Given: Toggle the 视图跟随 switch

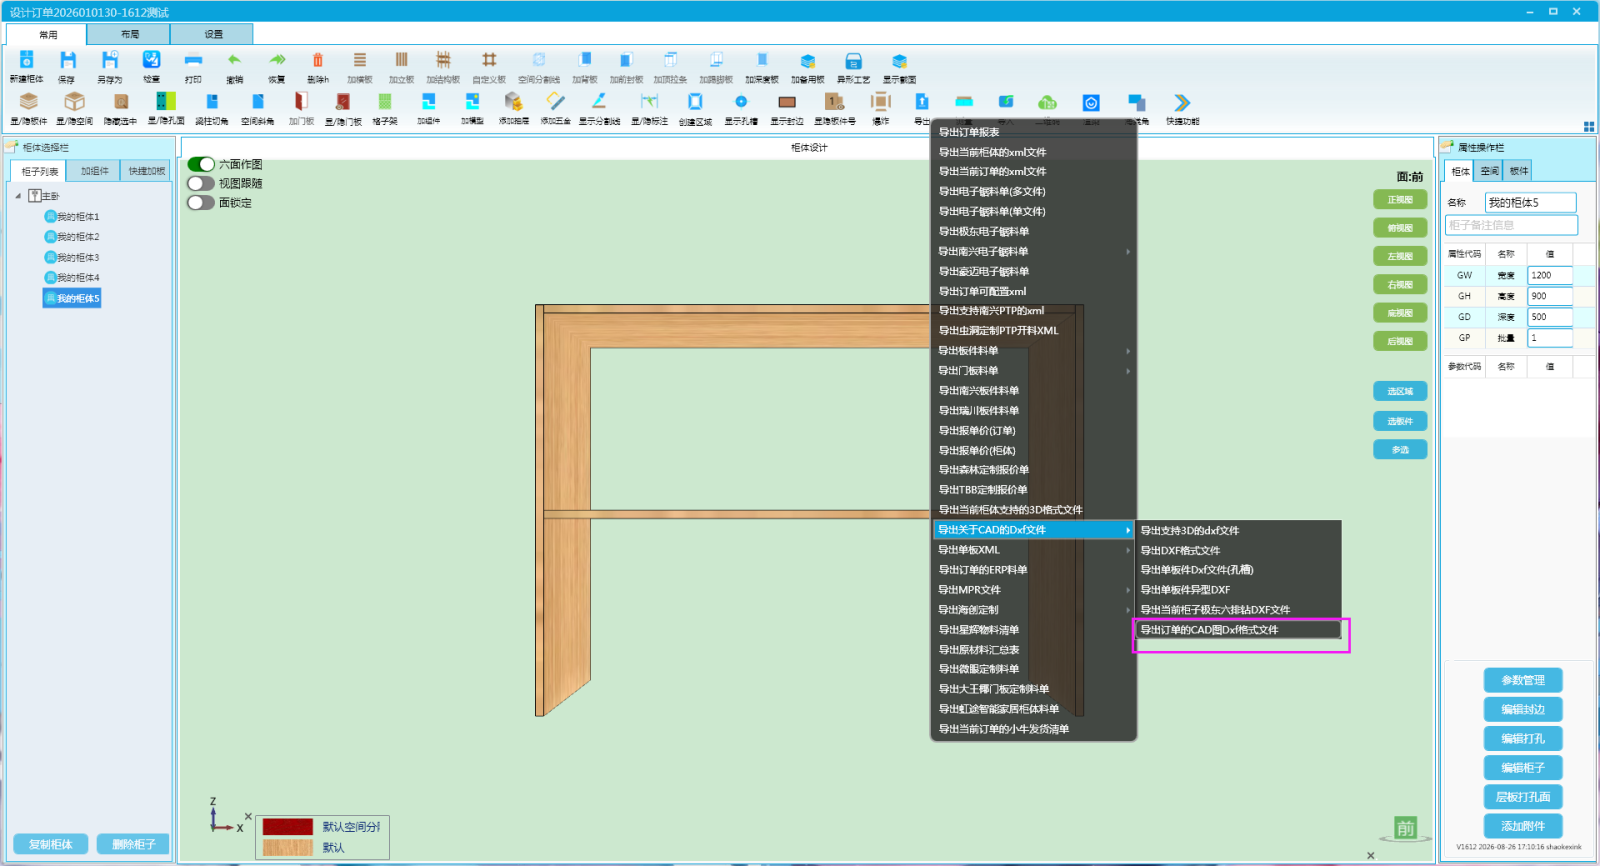Looking at the screenshot, I should point(201,183).
